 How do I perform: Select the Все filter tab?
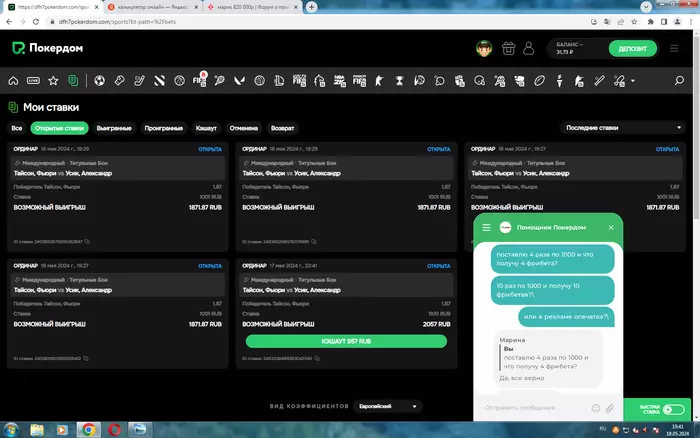click(x=17, y=128)
